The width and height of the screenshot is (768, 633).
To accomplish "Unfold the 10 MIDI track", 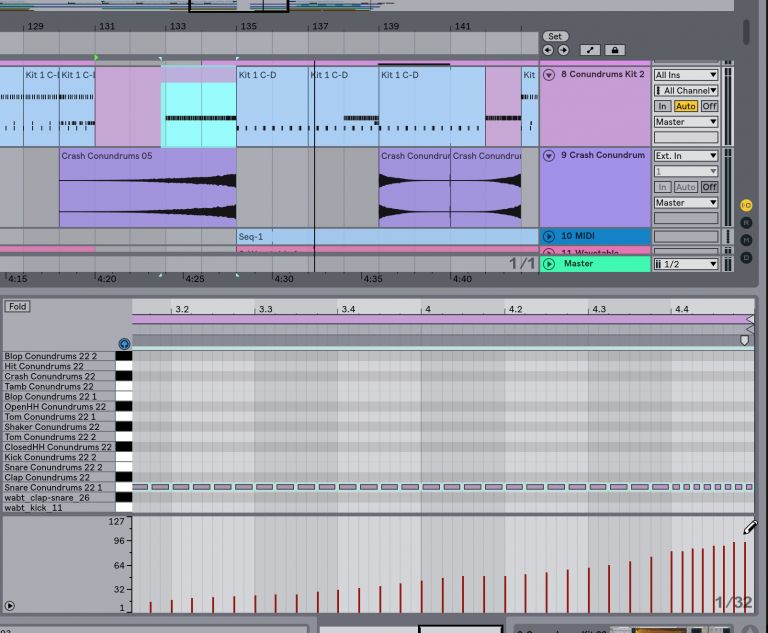I will pos(549,236).
